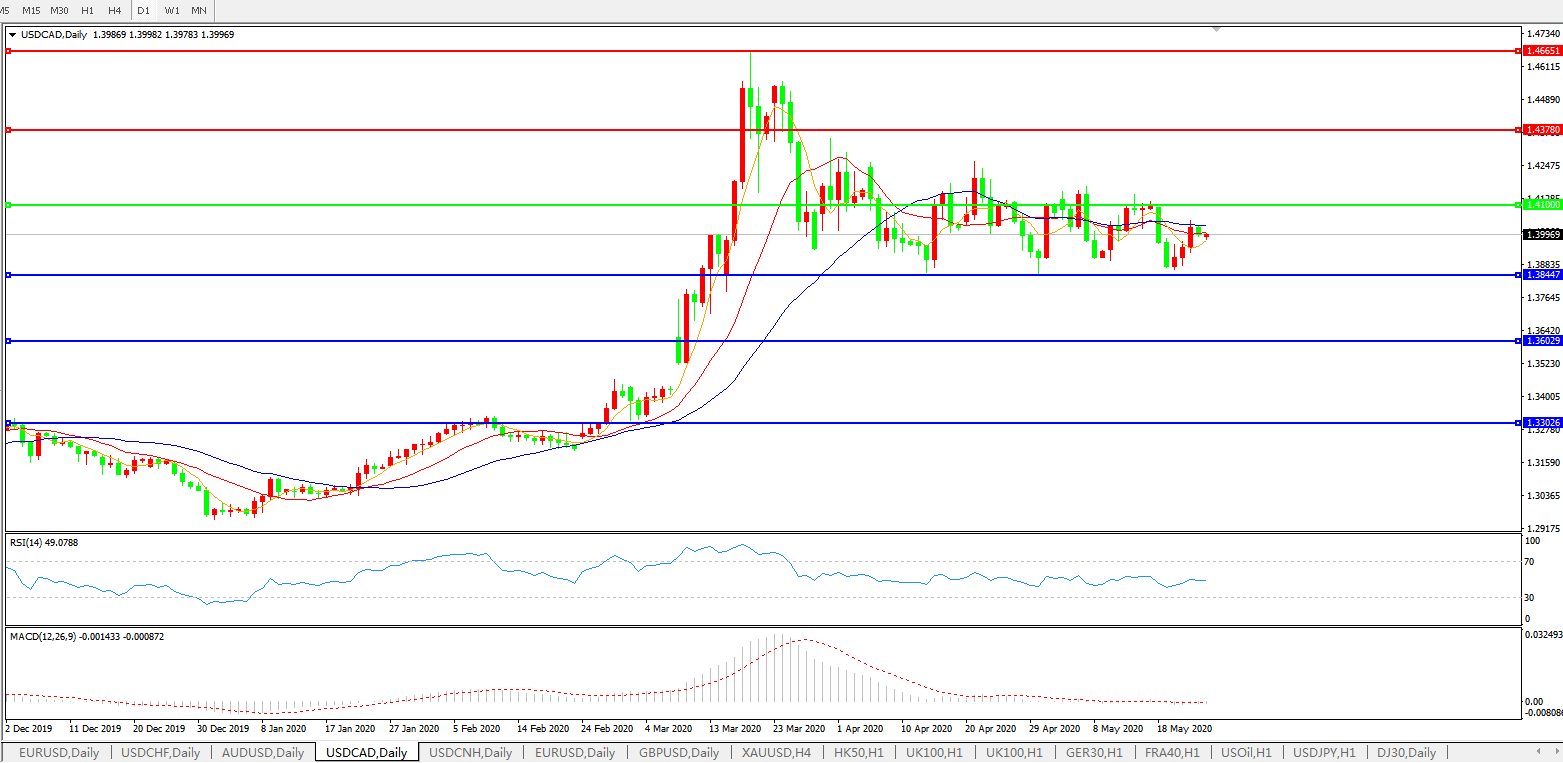The height and width of the screenshot is (763, 1563).
Task: Switch to the XAUUSD,H4 chart tab
Action: tap(776, 752)
